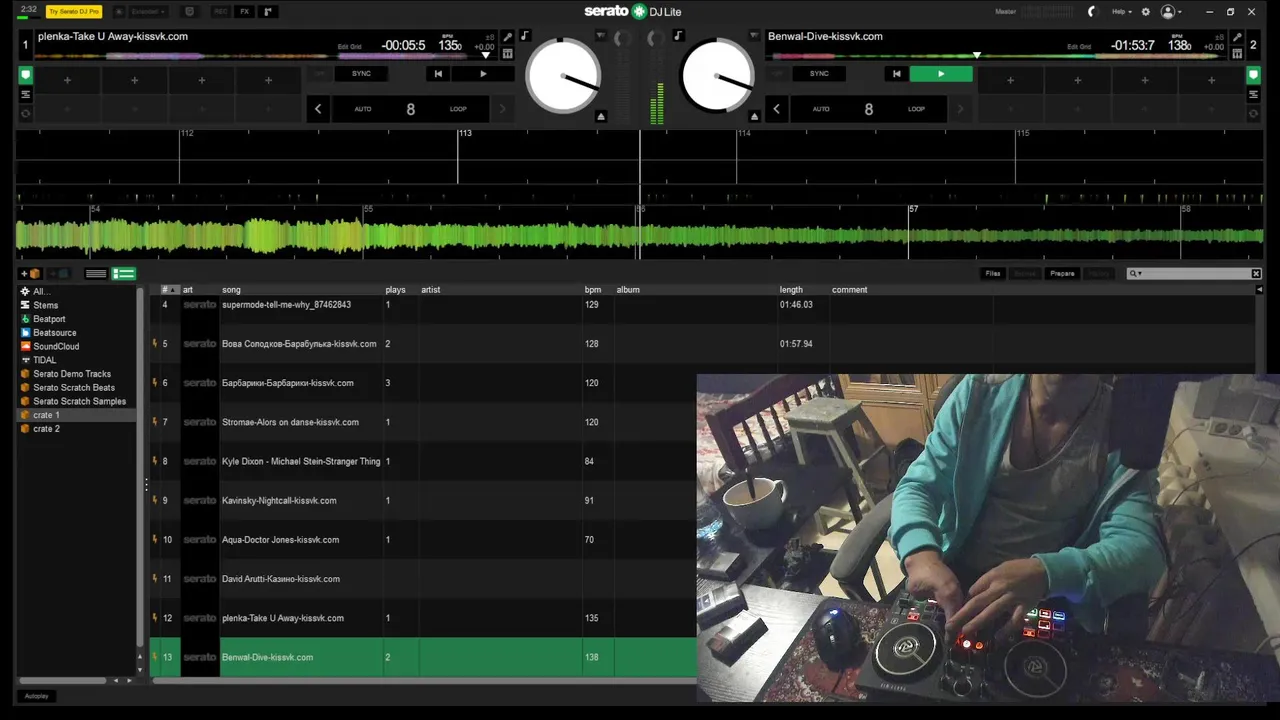1280x720 pixels.
Task: Eject the track from deck 2
Action: (754, 116)
